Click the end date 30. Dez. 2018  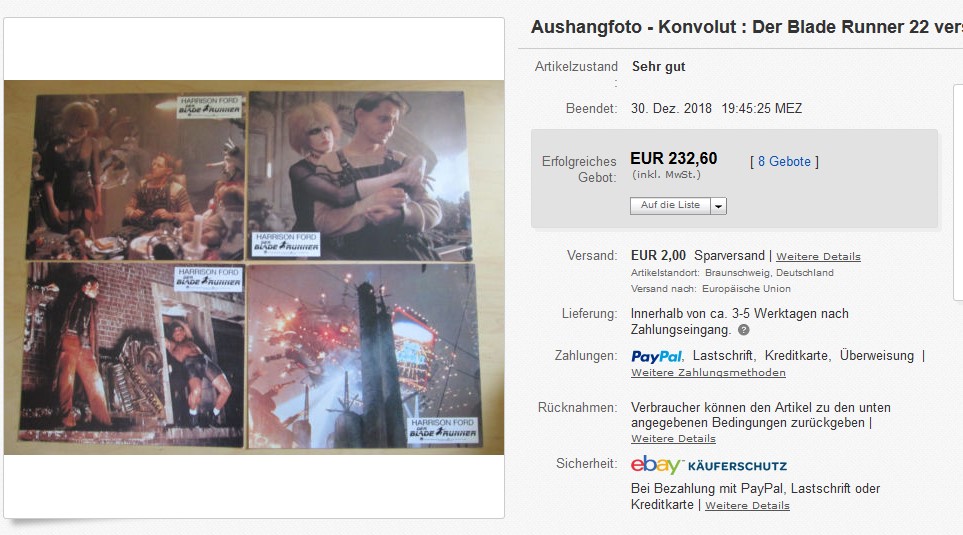click(671, 109)
